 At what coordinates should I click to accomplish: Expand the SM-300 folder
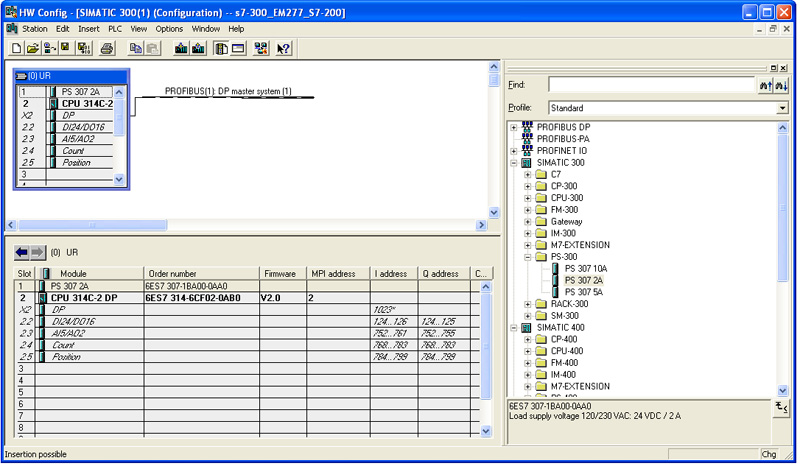tap(528, 316)
